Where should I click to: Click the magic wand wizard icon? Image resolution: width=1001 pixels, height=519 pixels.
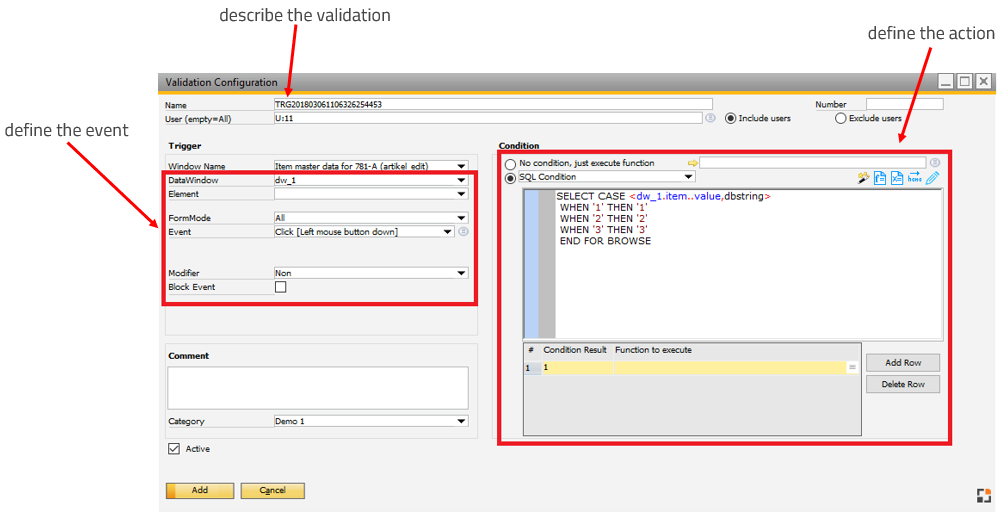(863, 178)
